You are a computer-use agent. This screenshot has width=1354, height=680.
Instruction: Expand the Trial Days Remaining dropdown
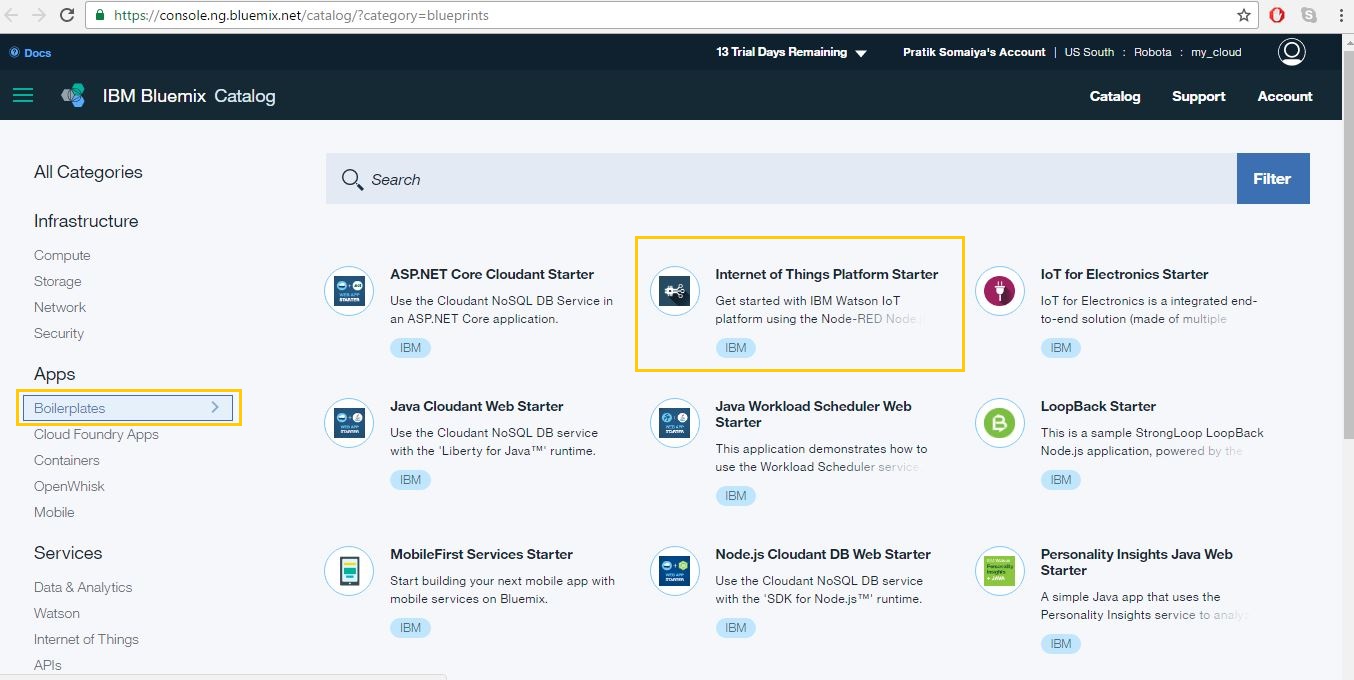click(x=861, y=53)
